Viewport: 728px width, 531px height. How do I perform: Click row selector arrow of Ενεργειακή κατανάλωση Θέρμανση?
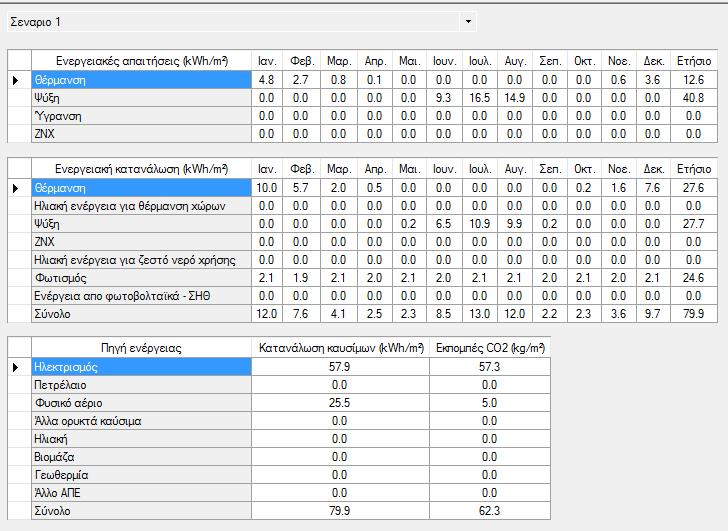click(16, 188)
